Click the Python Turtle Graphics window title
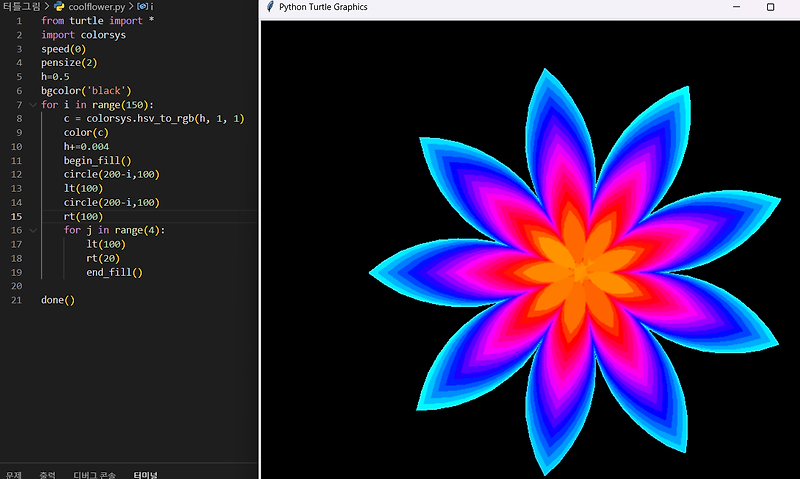This screenshot has height=479, width=800. click(x=323, y=7)
